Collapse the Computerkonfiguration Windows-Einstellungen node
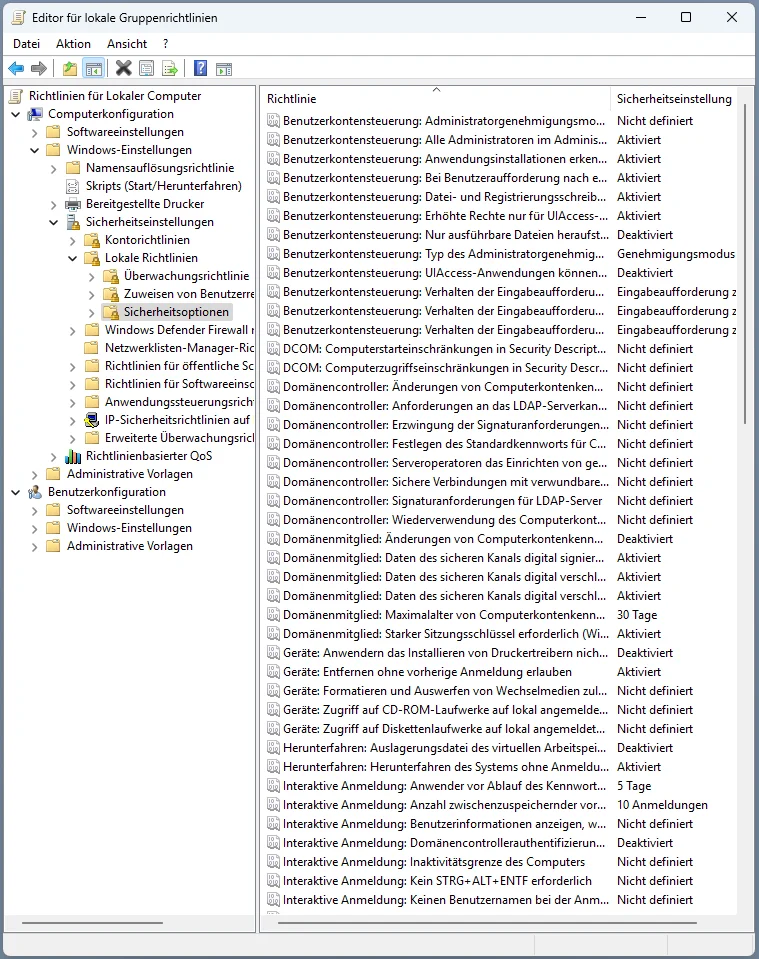This screenshot has width=759, height=959. [35, 150]
